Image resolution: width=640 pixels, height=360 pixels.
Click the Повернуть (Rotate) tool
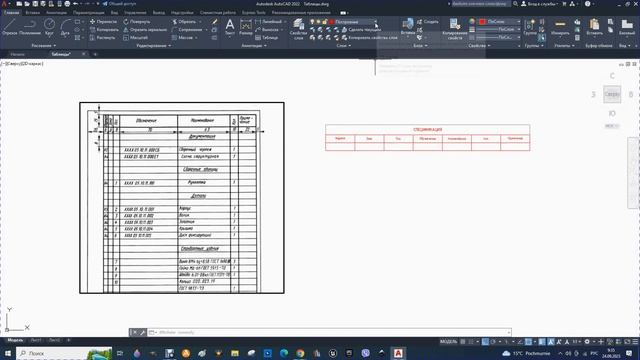pyautogui.click(x=137, y=22)
